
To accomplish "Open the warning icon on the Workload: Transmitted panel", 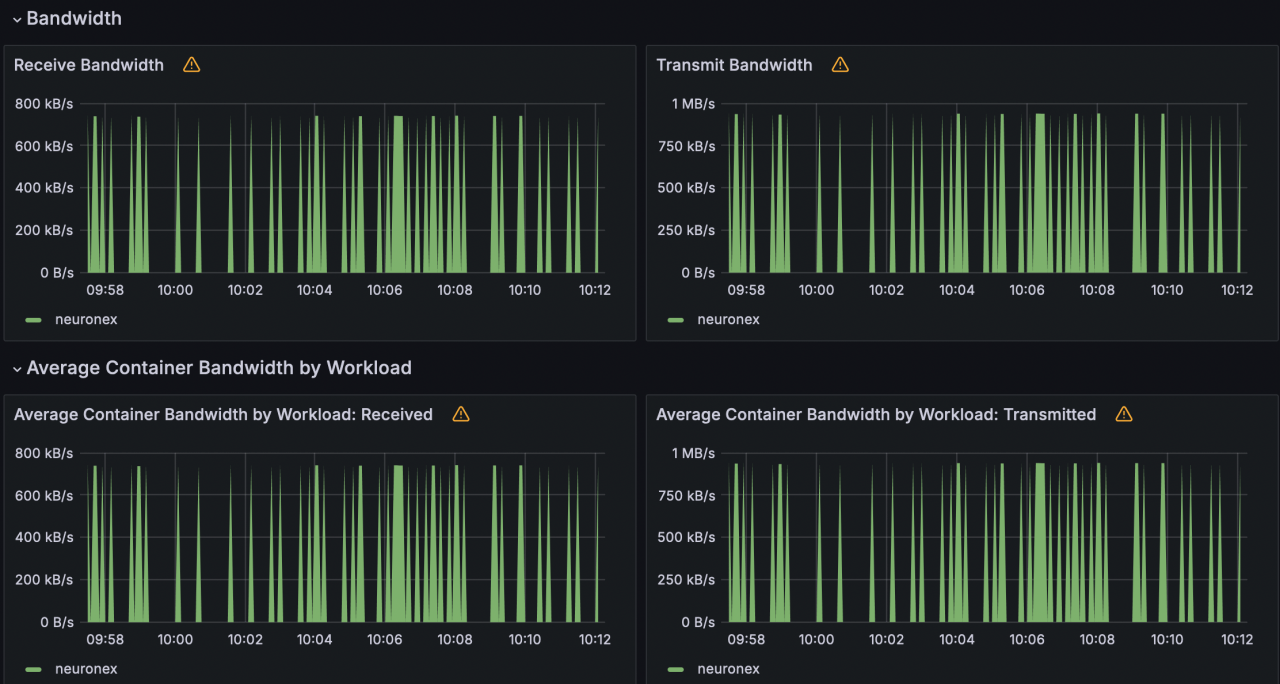I will (x=1124, y=414).
